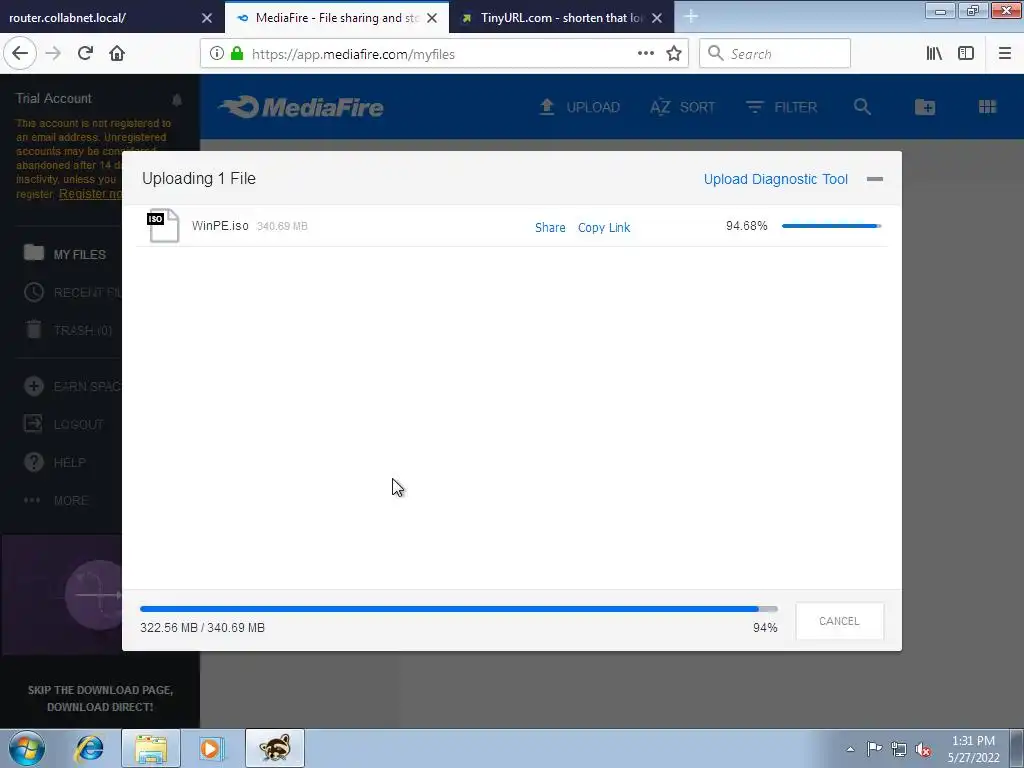Image resolution: width=1024 pixels, height=768 pixels.
Task: Click the green secure padlock icon
Action: point(237,54)
